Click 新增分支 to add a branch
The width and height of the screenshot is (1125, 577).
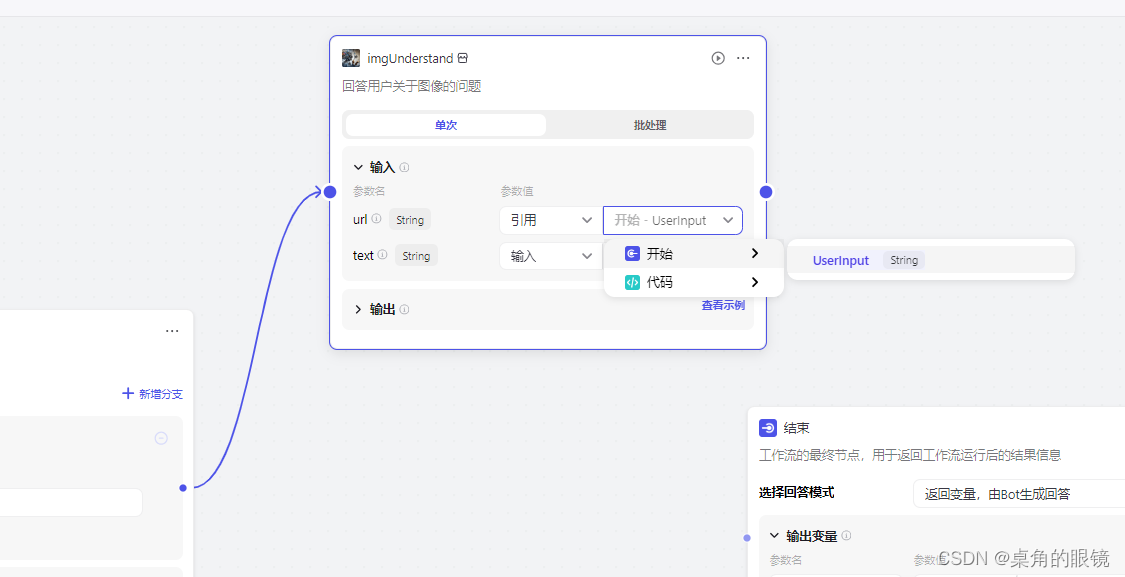click(x=152, y=393)
